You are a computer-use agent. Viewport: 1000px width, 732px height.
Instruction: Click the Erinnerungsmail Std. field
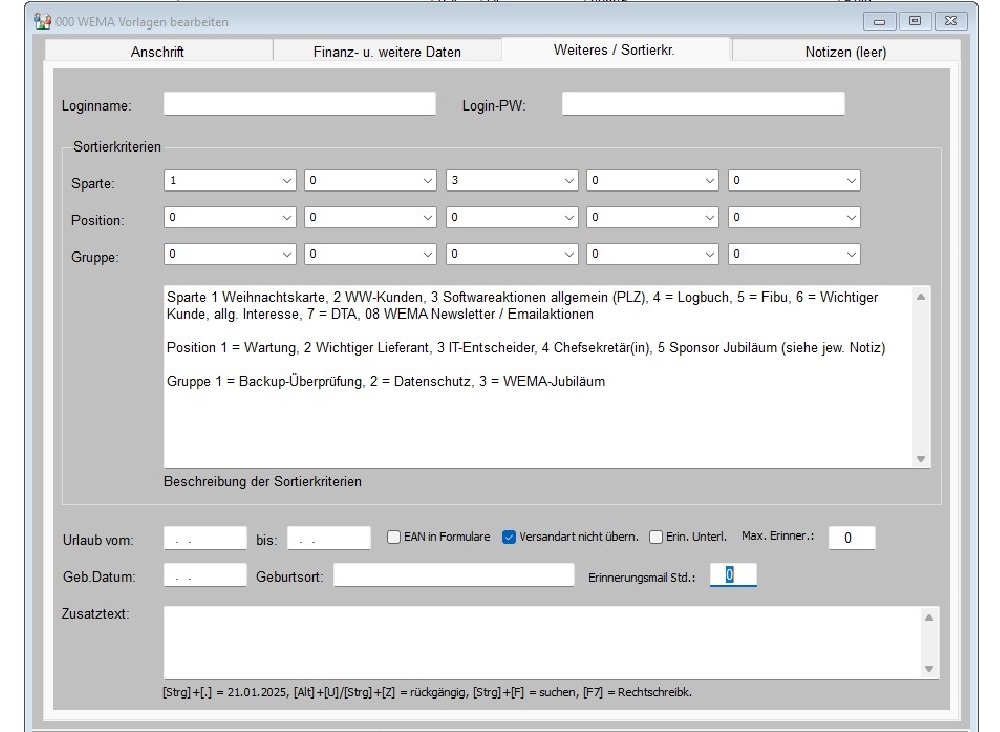733,575
